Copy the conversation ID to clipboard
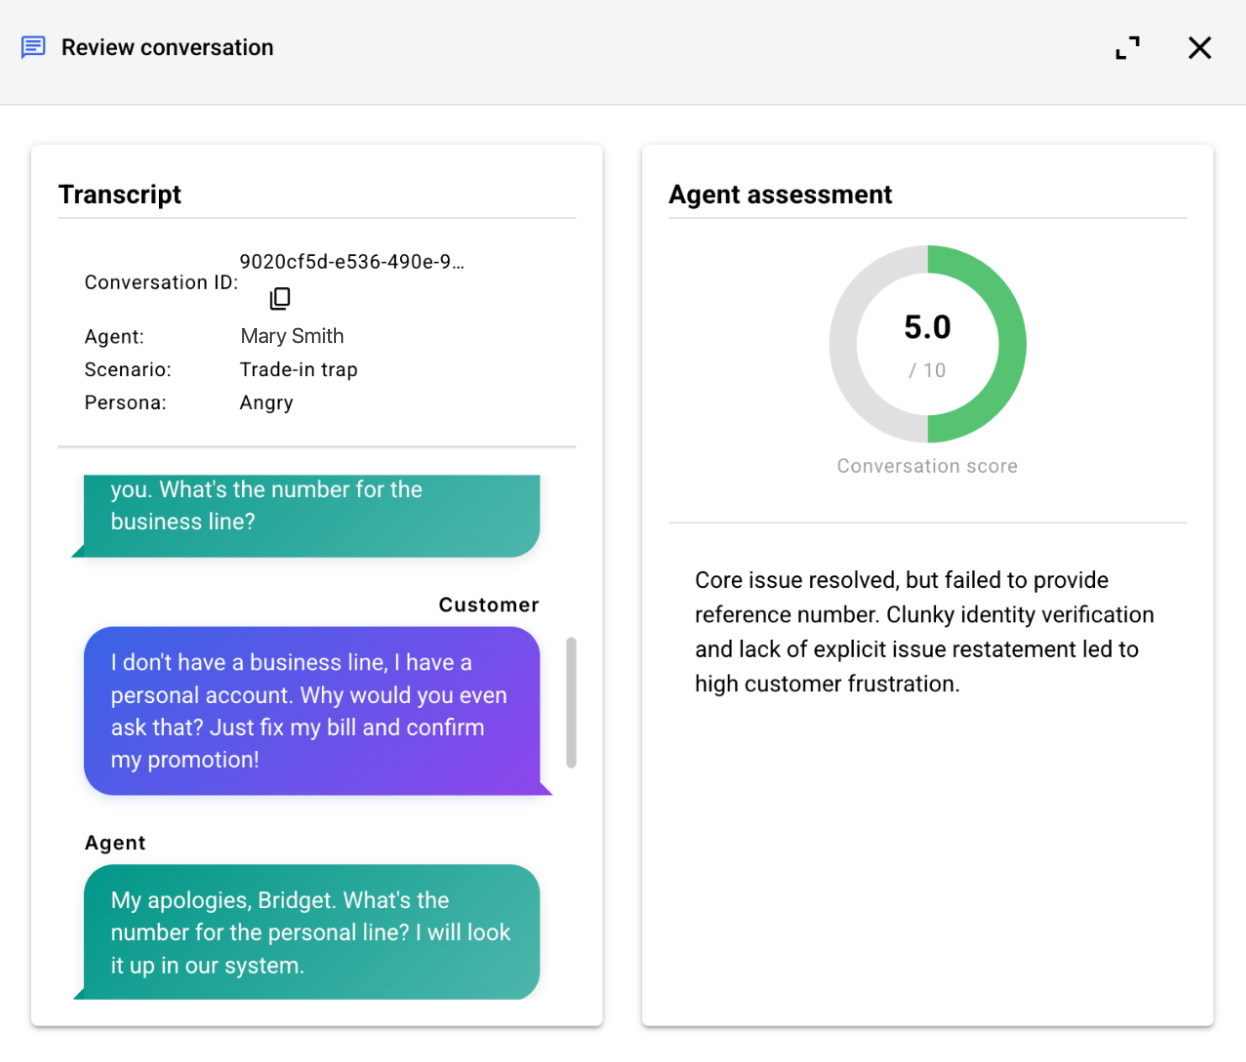 point(280,298)
